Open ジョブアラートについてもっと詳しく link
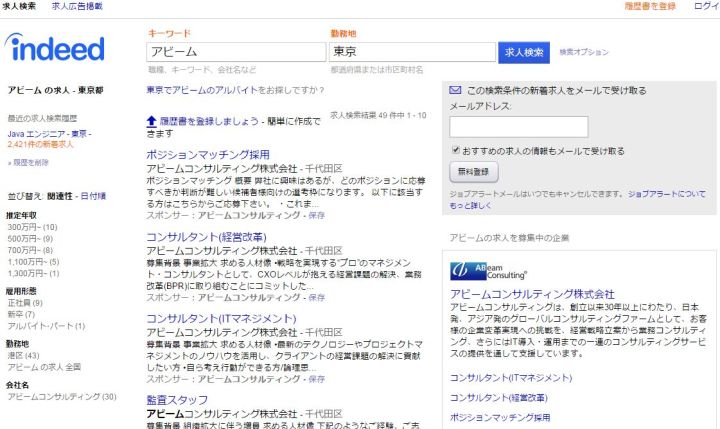Image resolution: width=720 pixels, height=429 pixels. [x=666, y=194]
